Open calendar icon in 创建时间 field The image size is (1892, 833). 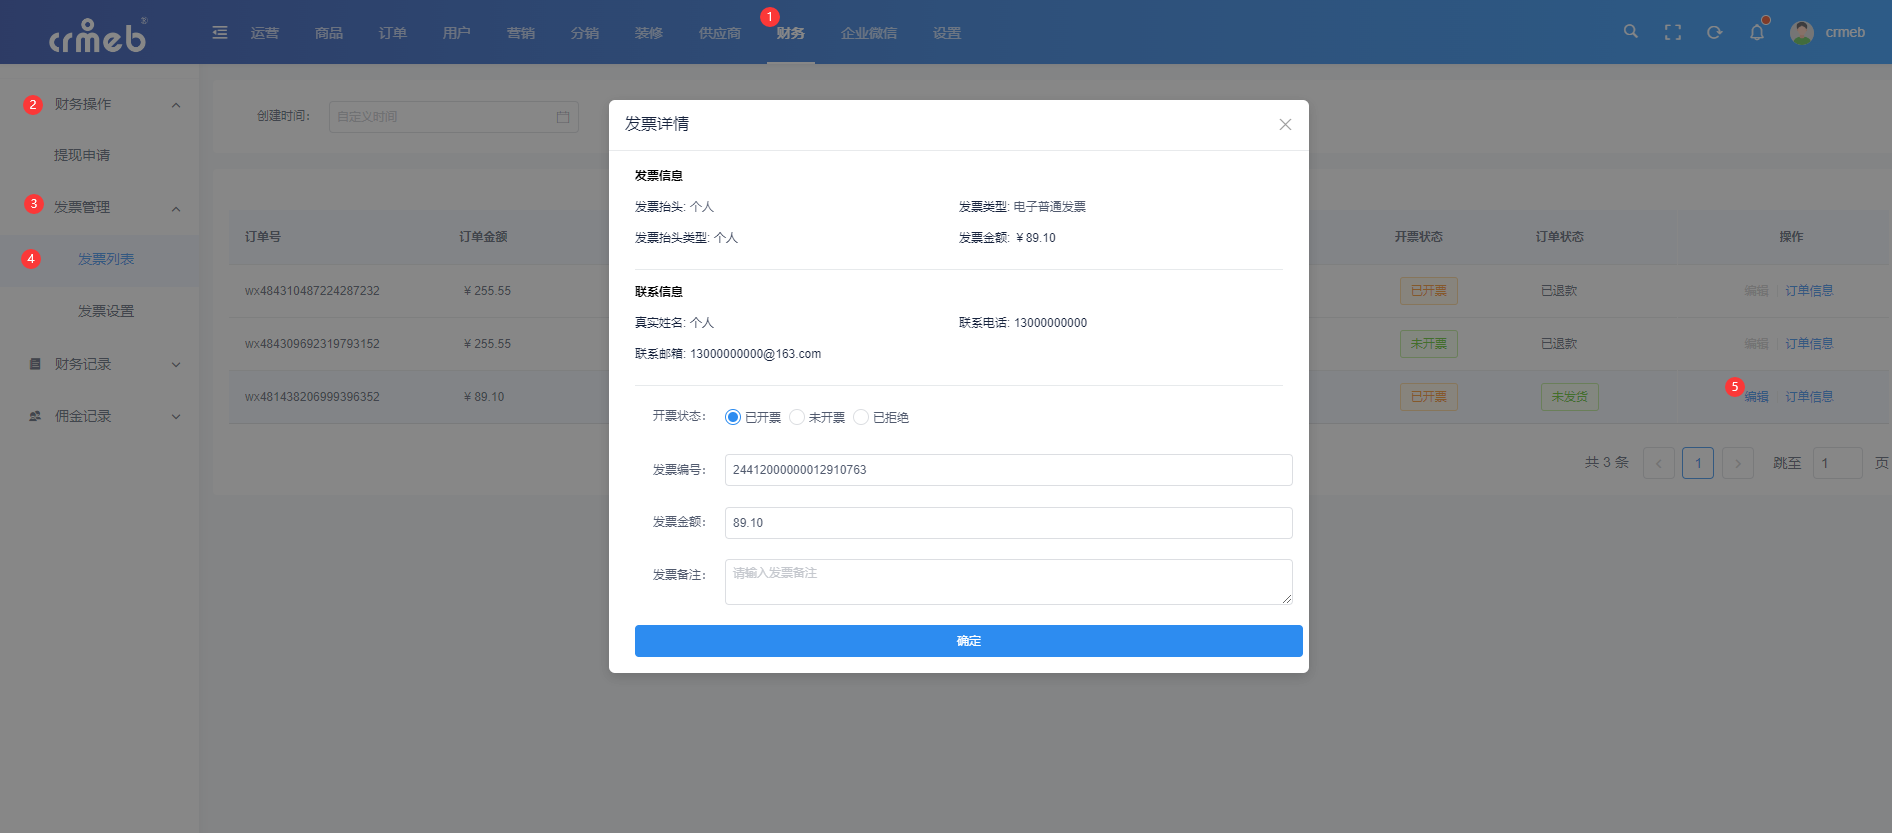click(563, 117)
